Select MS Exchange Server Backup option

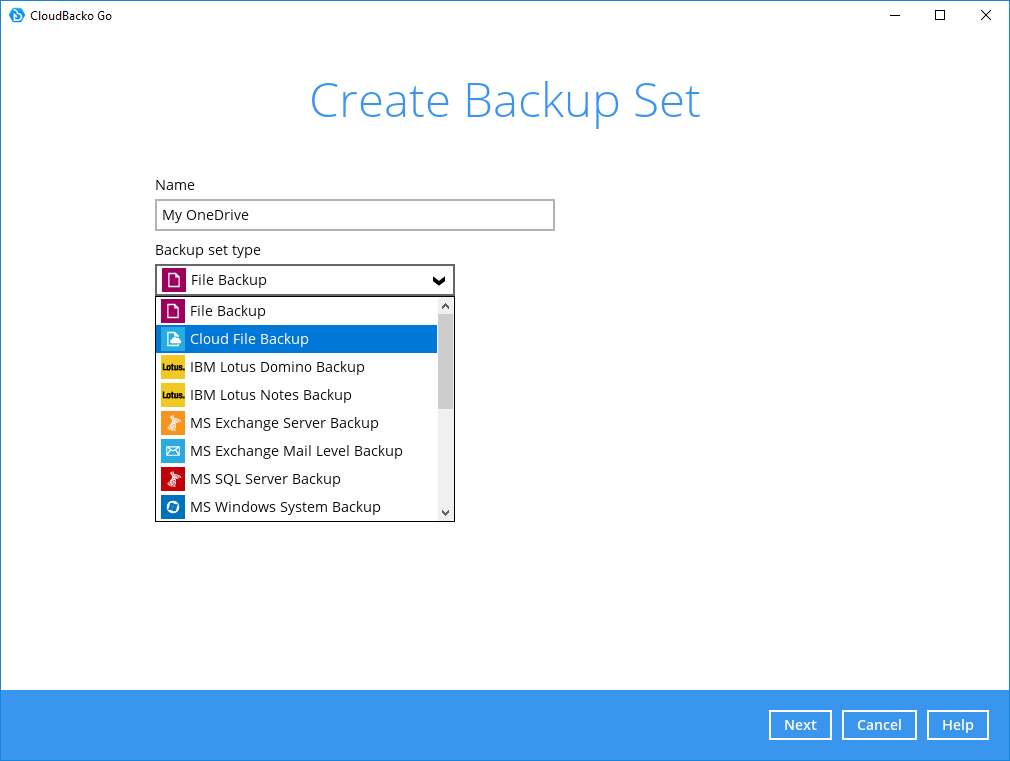pyautogui.click(x=296, y=423)
